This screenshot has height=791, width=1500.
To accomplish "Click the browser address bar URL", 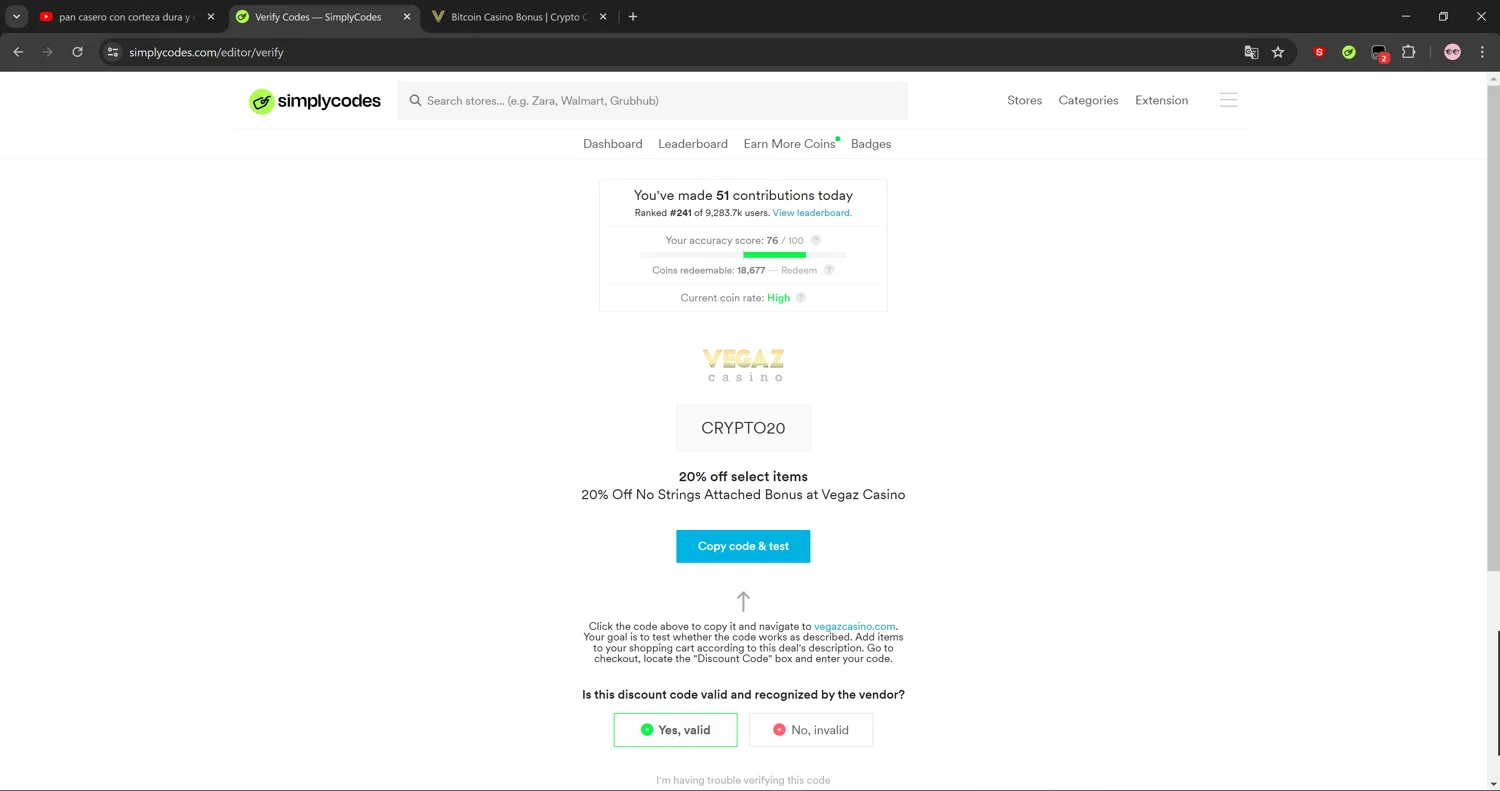I will [206, 52].
